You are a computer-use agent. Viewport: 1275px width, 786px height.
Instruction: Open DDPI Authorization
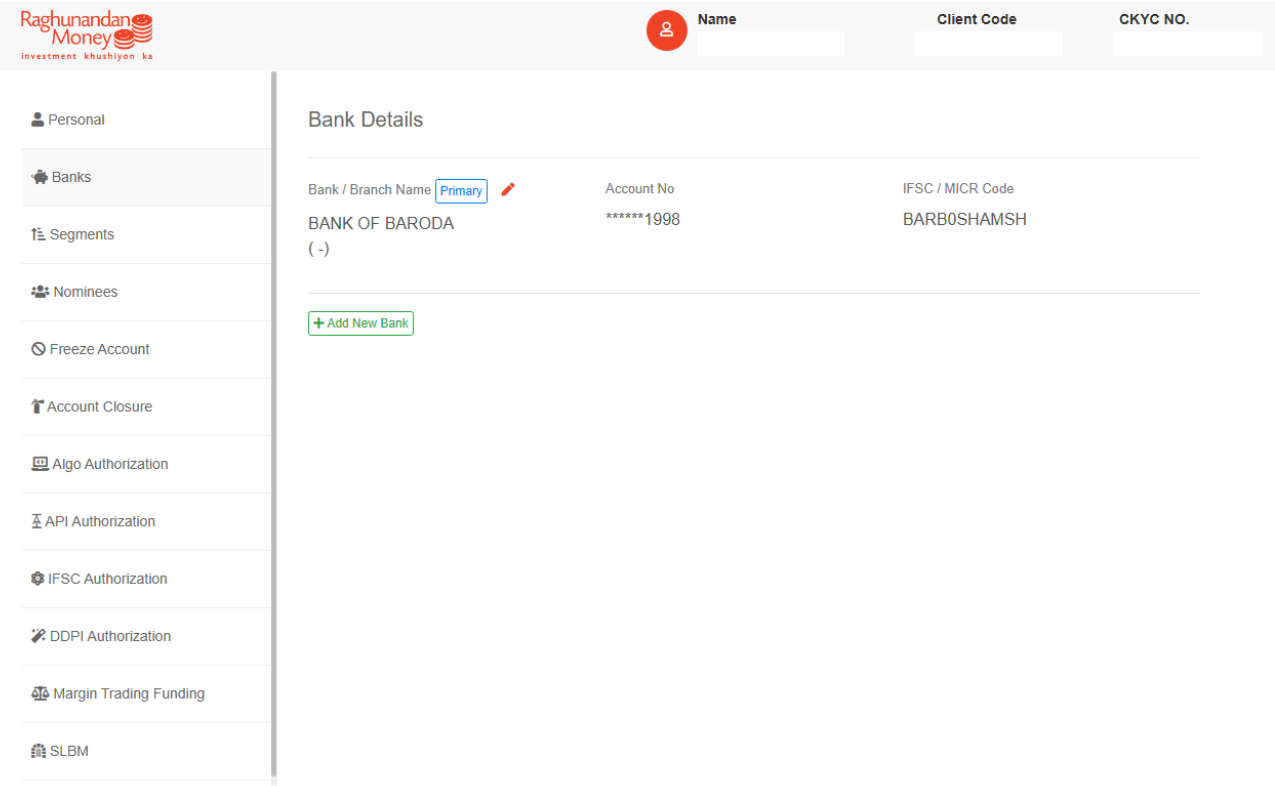146,636
